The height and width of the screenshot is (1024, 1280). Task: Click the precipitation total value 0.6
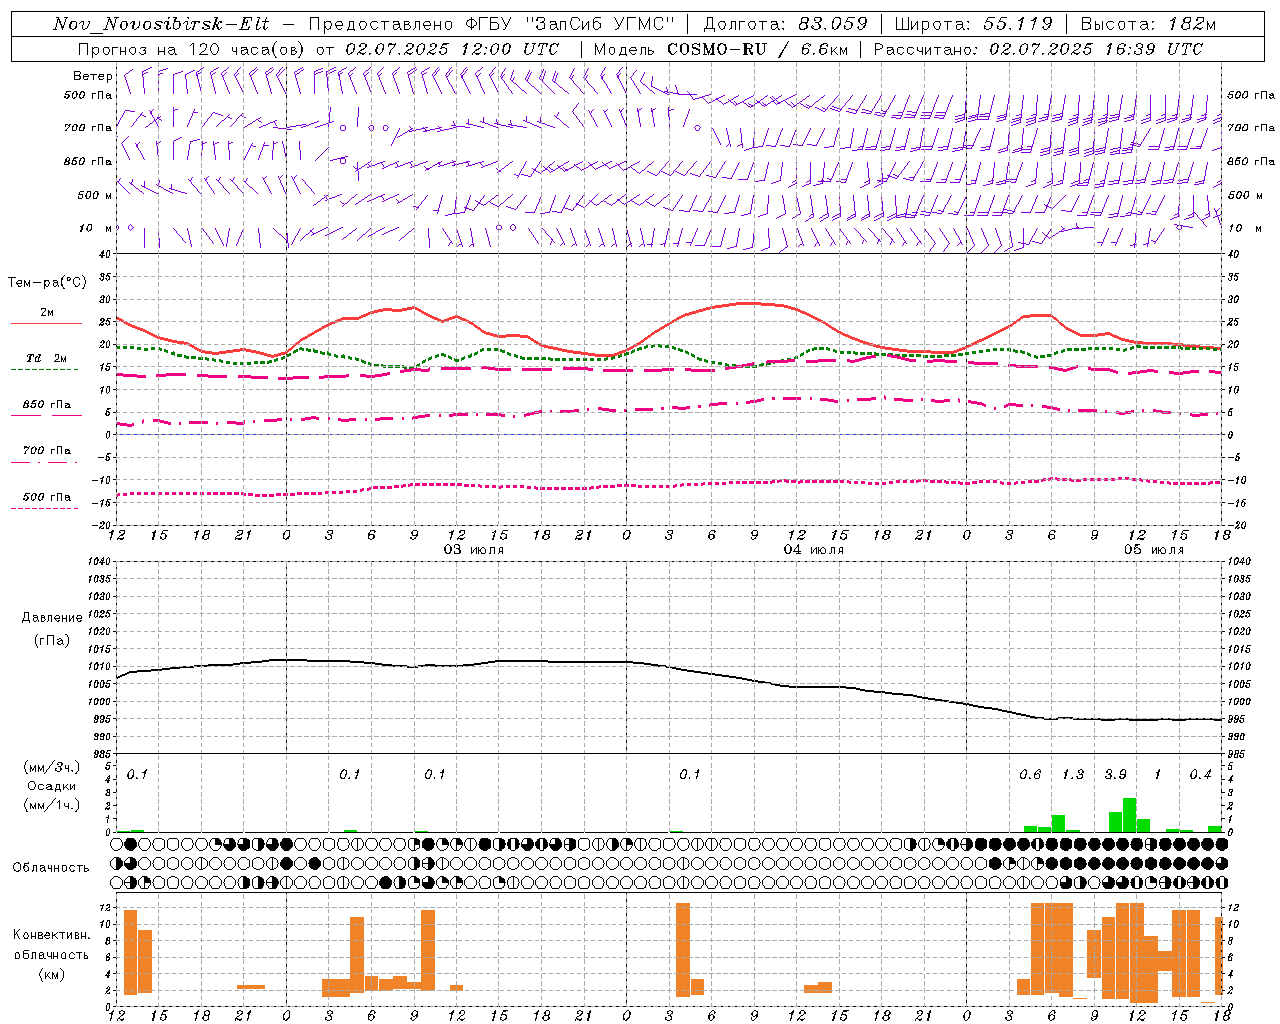[1030, 775]
